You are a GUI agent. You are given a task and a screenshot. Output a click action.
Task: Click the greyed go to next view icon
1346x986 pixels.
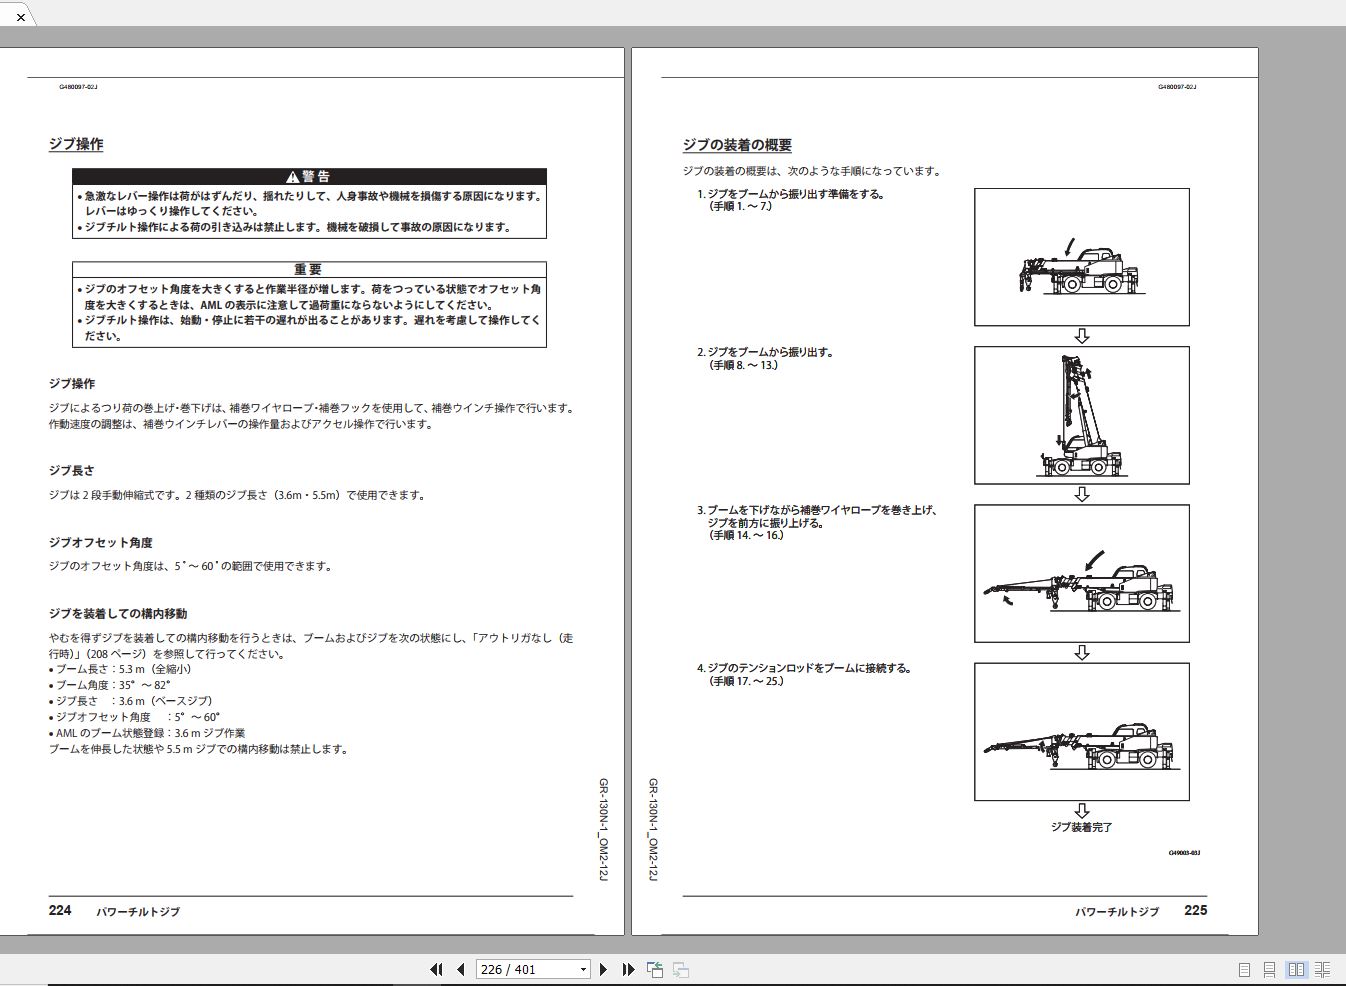coord(681,969)
